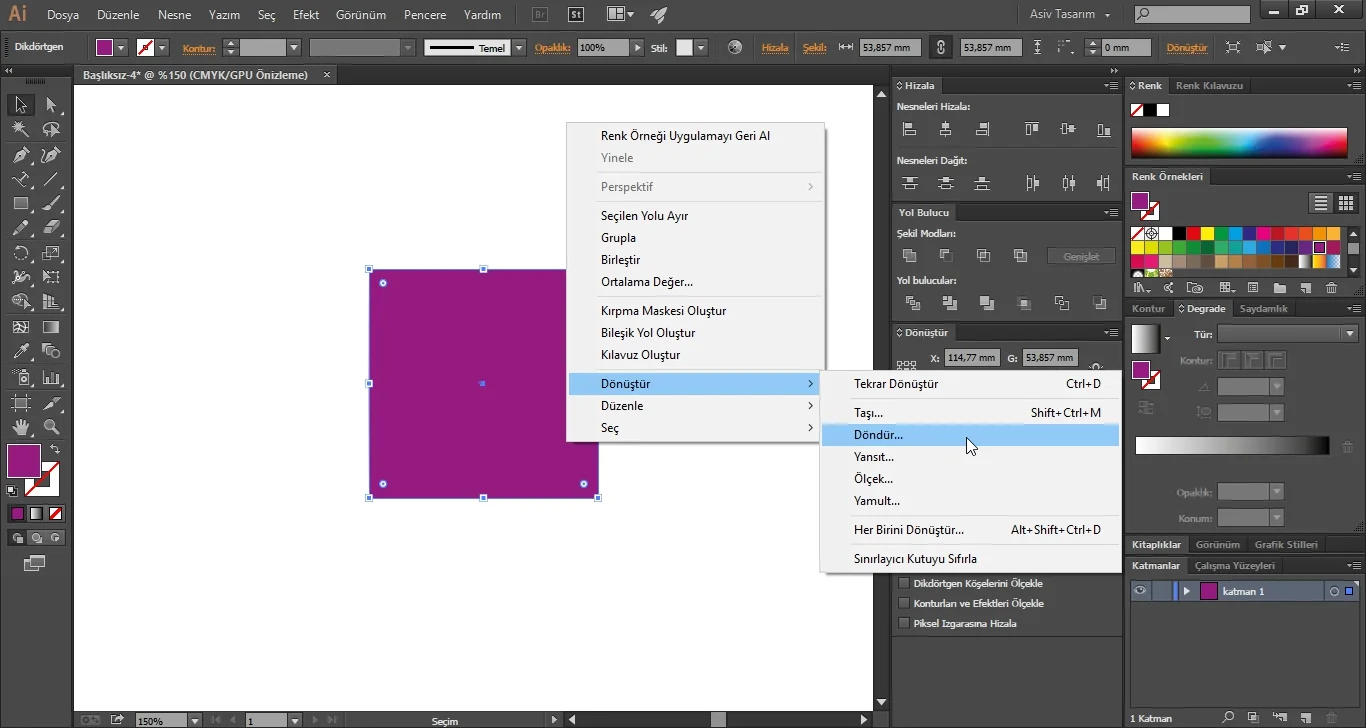
Task: Hide katman 1 with the eye icon
Action: pyautogui.click(x=1139, y=591)
